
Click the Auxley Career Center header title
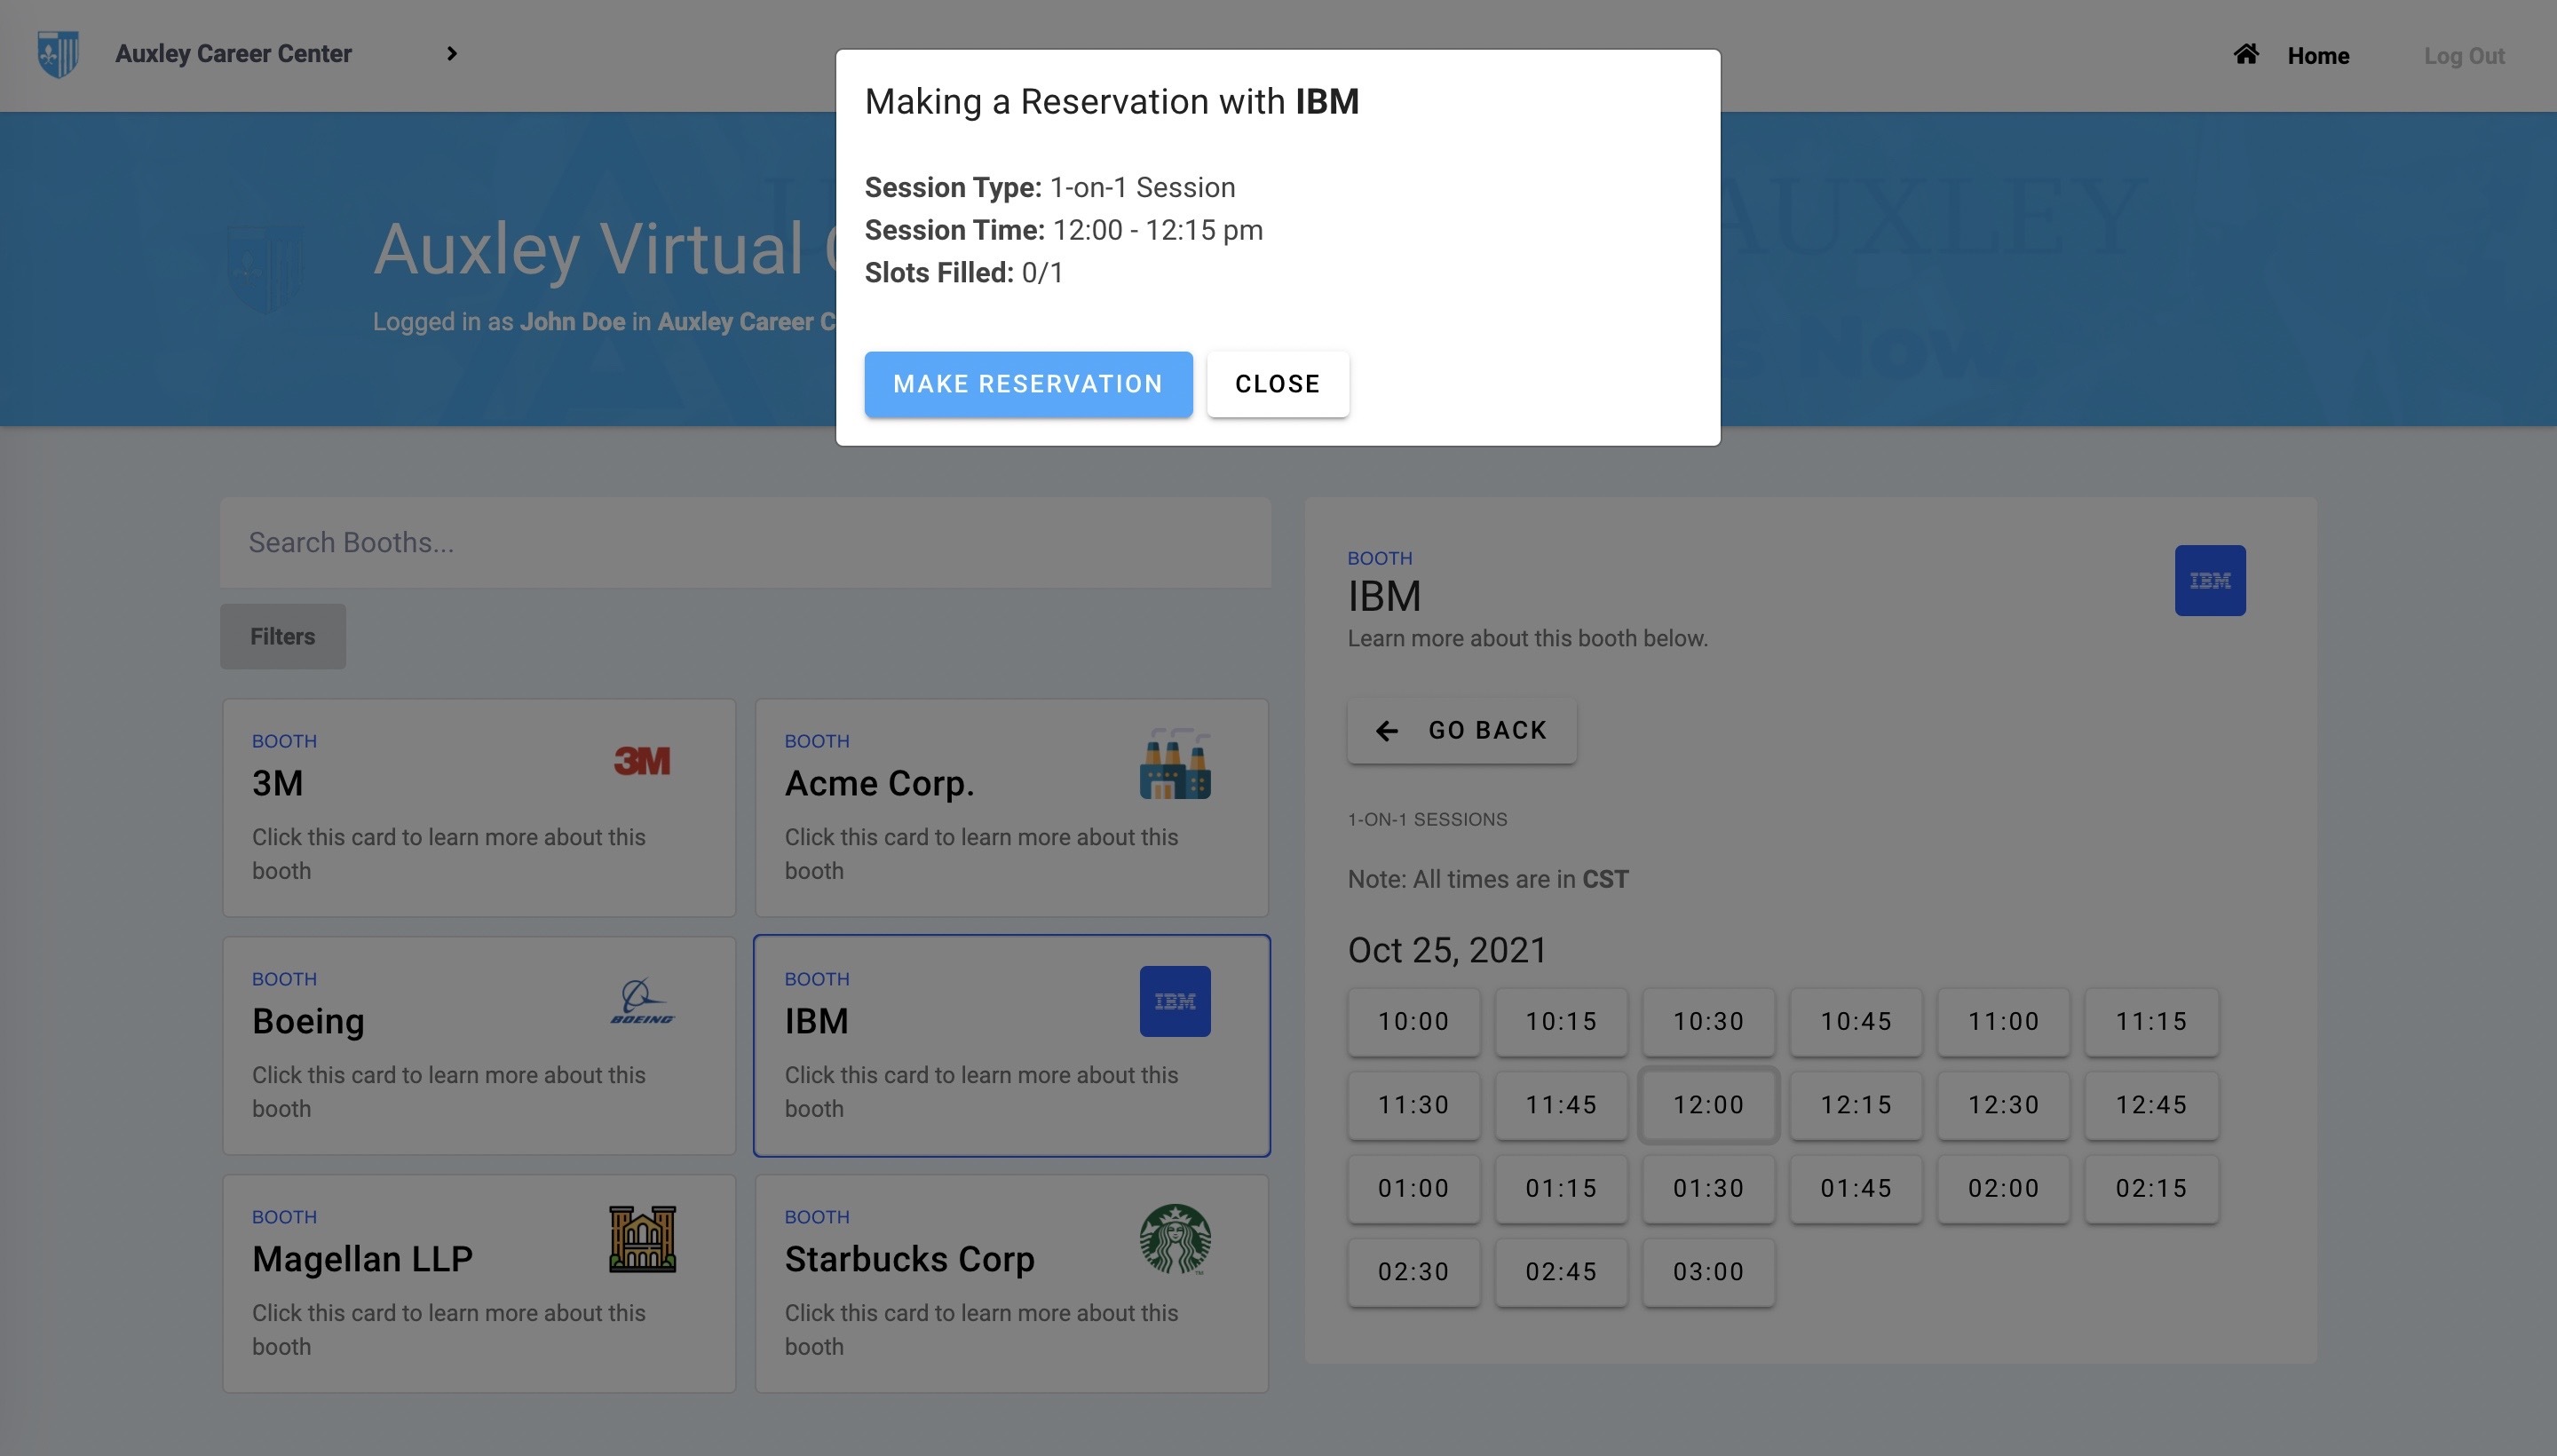pos(234,54)
